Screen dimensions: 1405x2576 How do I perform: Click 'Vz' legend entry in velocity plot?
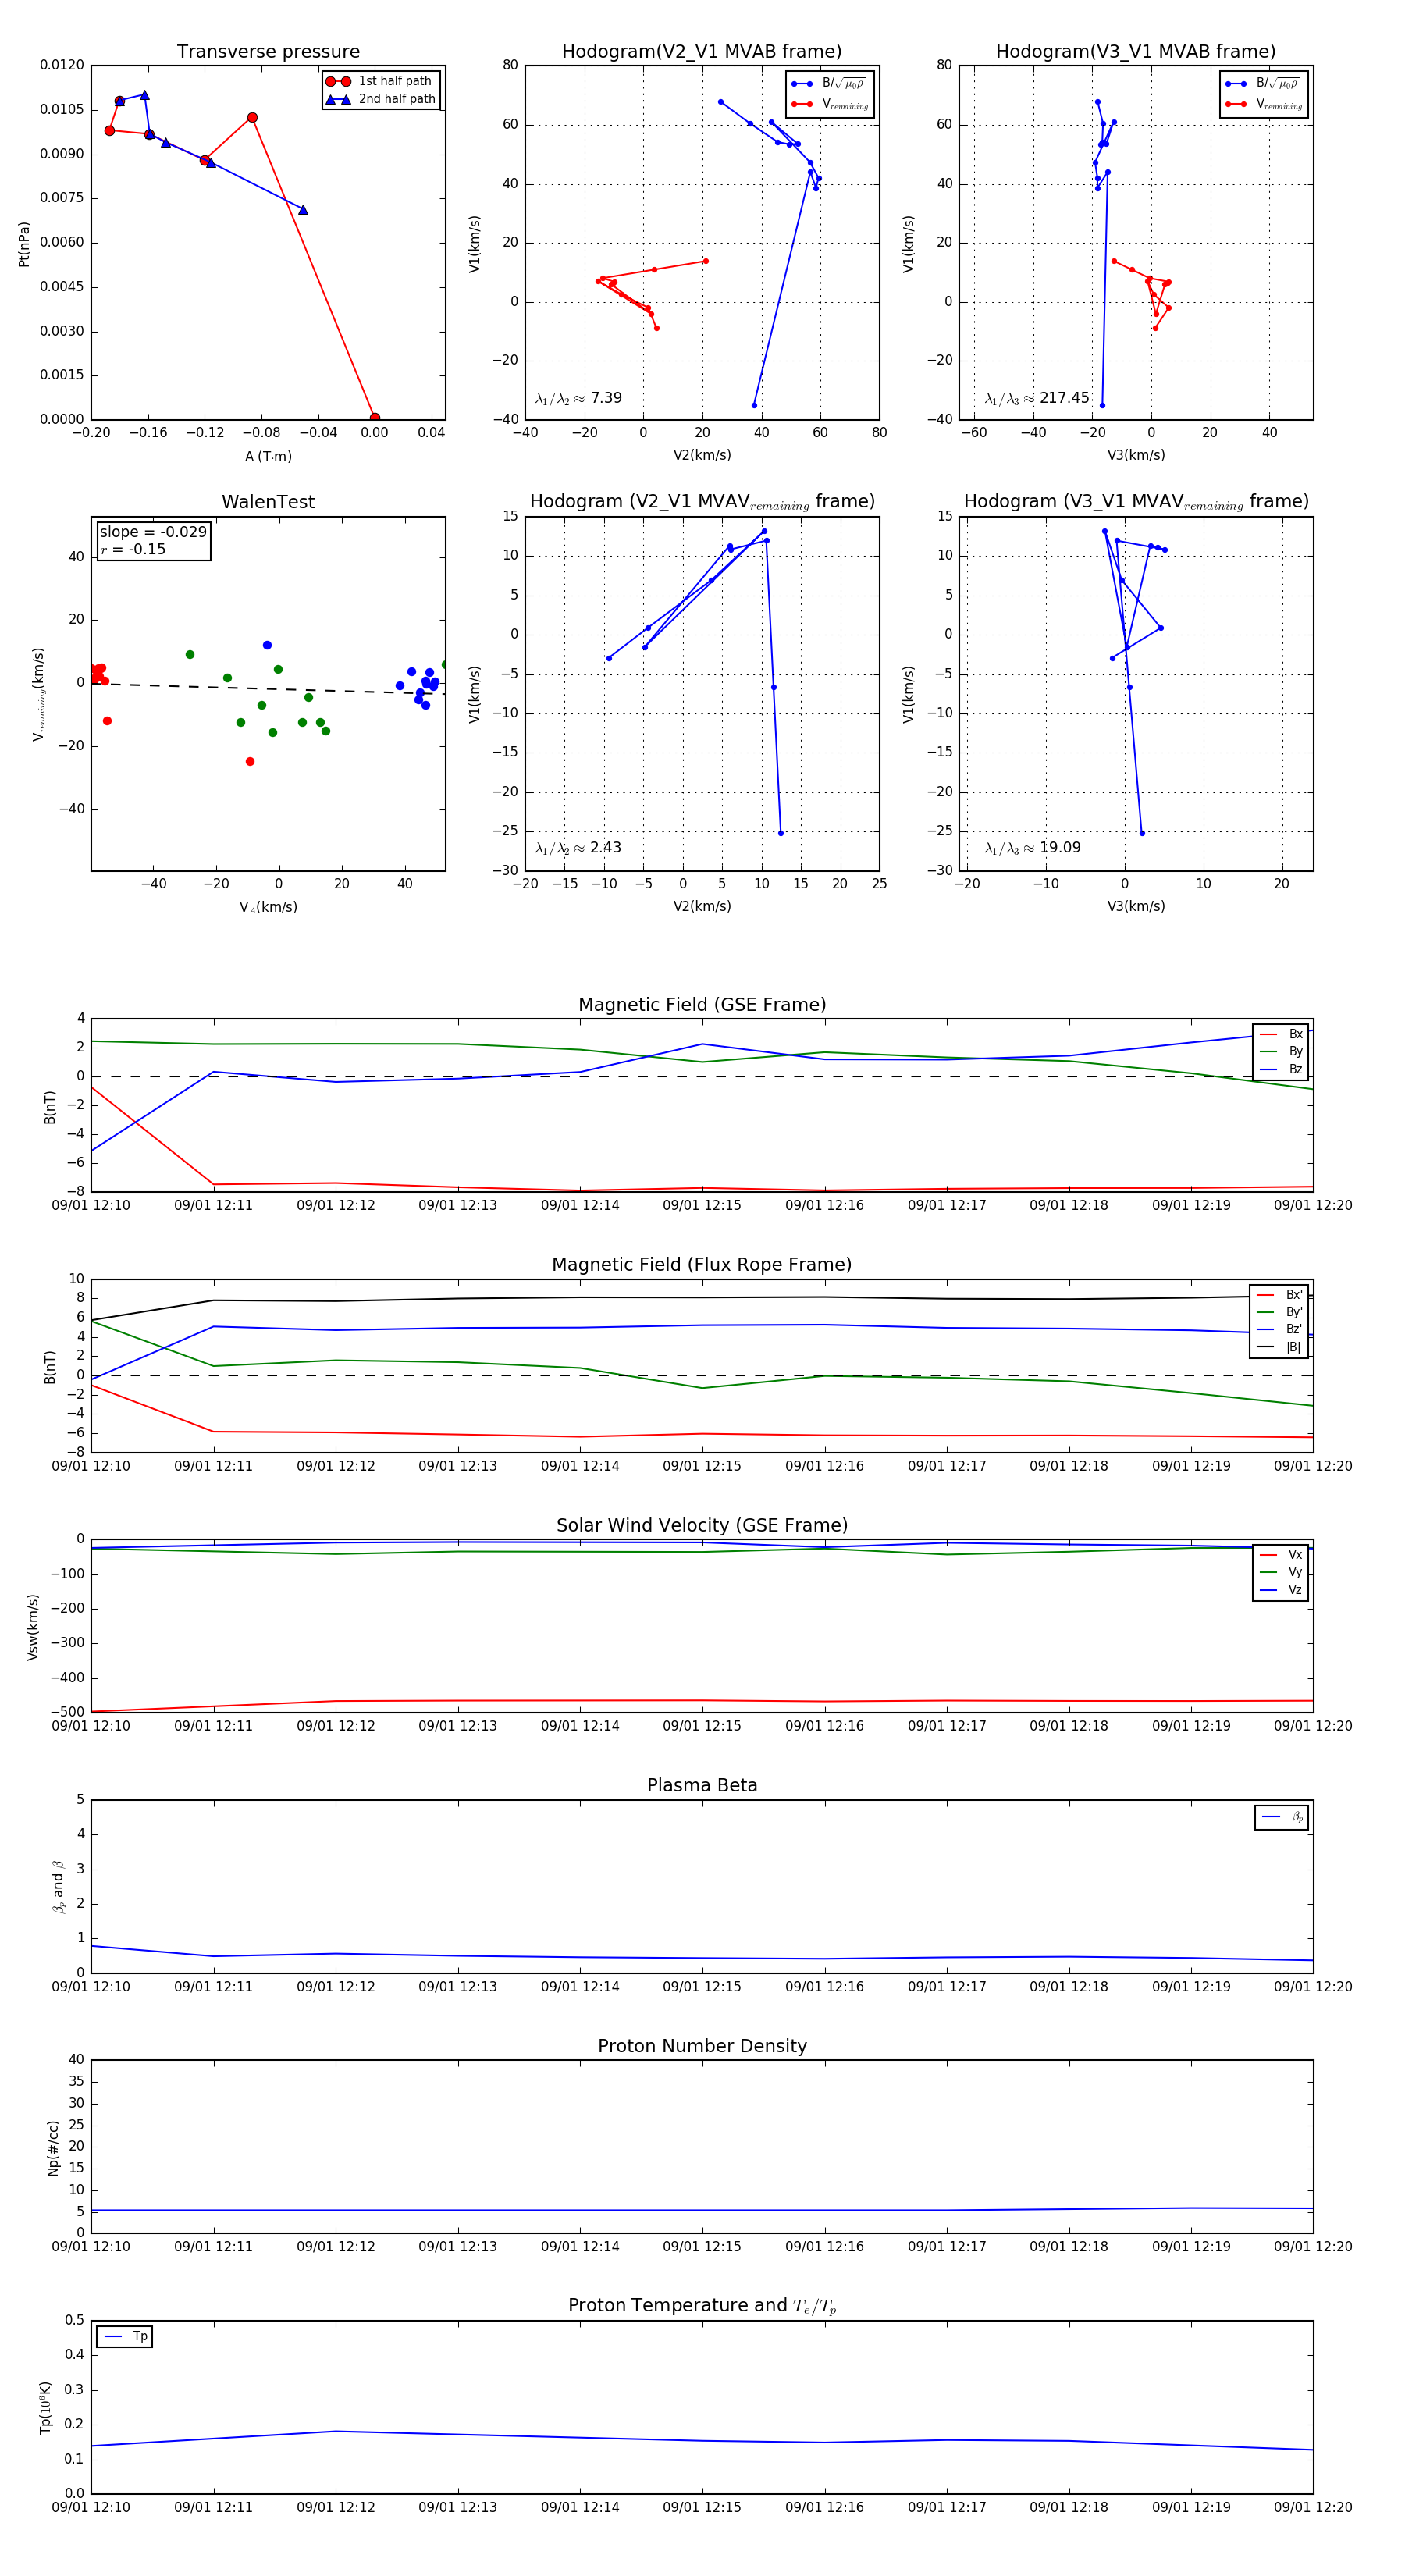(1281, 1590)
